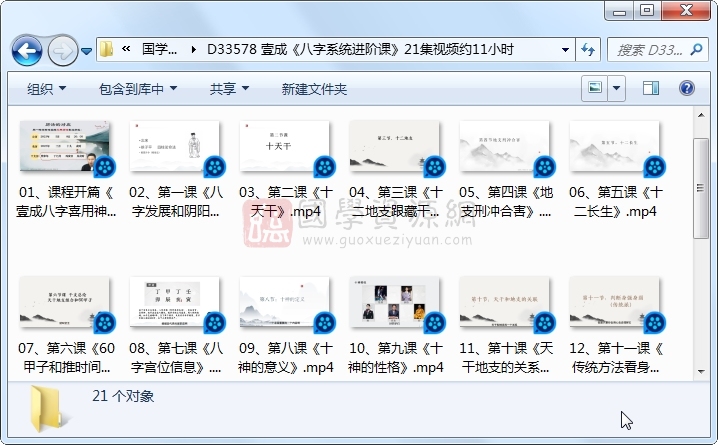718x445 pixels.
Task: Select thumbnail of 12、第十一课 video
Action: (614, 302)
